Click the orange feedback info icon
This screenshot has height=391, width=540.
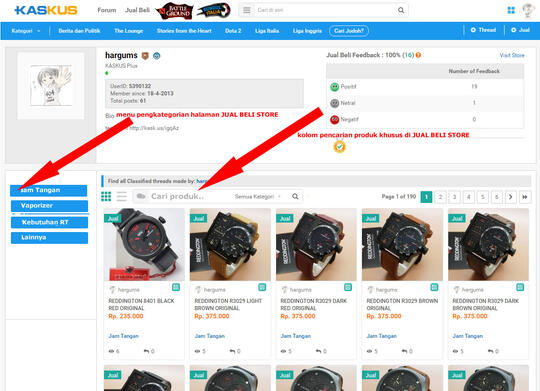click(418, 55)
